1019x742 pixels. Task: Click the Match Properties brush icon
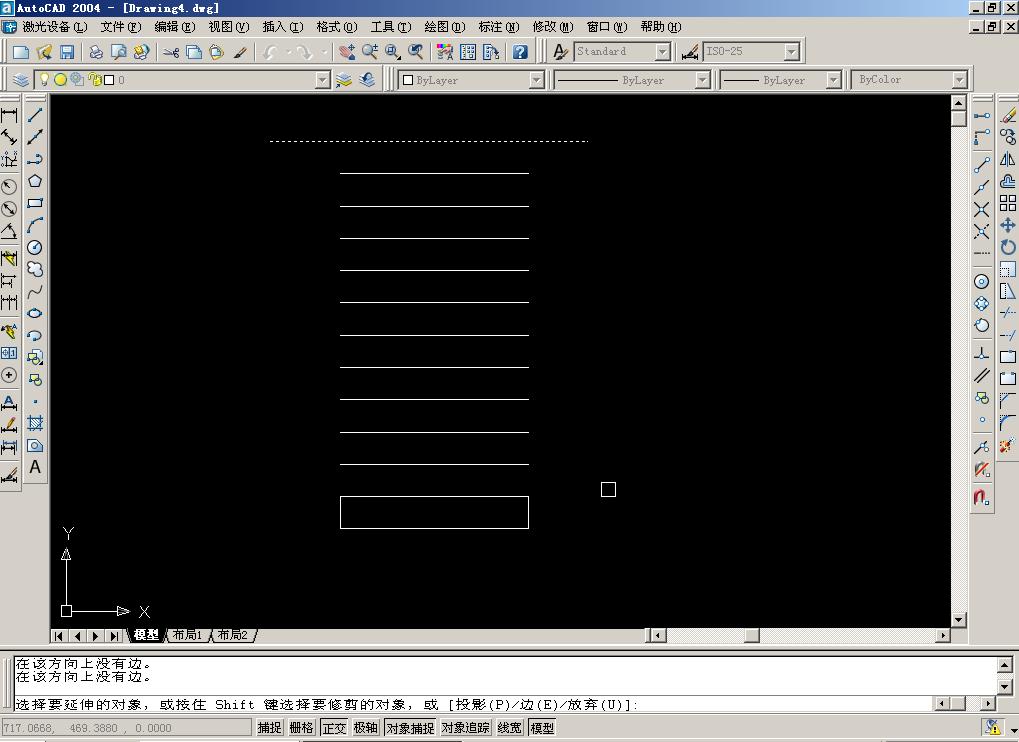[x=240, y=52]
